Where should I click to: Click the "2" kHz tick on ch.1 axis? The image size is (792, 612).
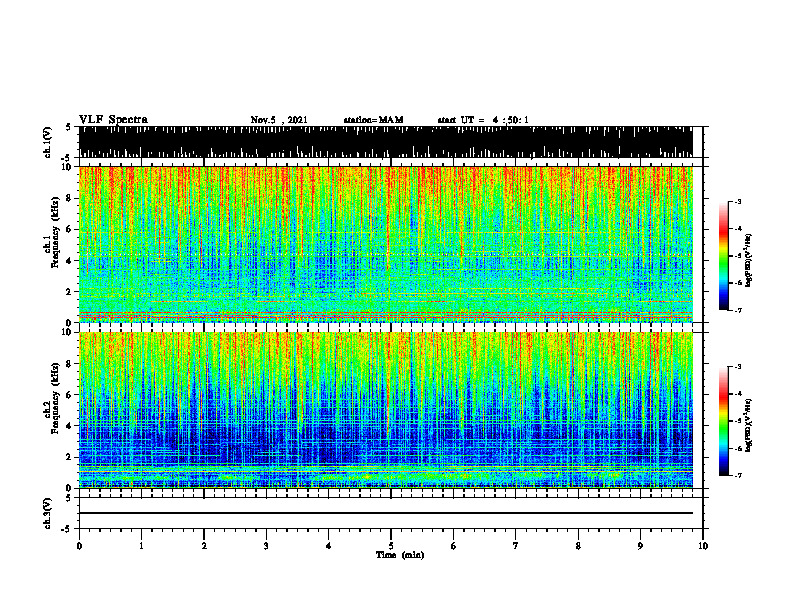coord(70,292)
